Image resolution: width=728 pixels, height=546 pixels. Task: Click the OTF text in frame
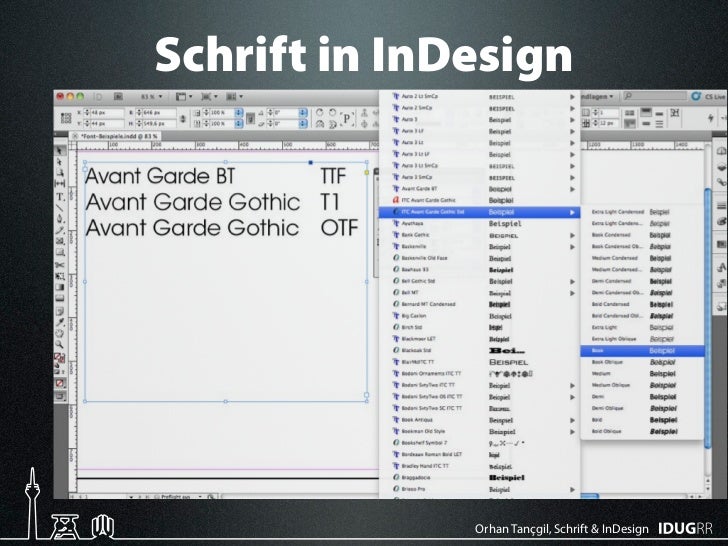pos(339,228)
